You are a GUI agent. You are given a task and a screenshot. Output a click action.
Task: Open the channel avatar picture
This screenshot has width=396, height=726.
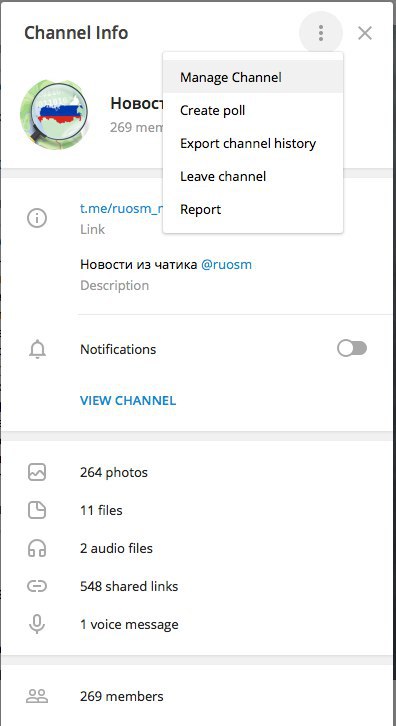click(x=54, y=114)
